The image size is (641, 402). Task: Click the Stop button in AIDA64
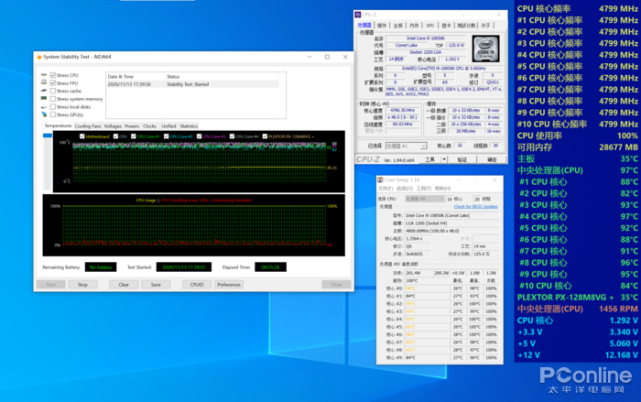click(x=83, y=285)
